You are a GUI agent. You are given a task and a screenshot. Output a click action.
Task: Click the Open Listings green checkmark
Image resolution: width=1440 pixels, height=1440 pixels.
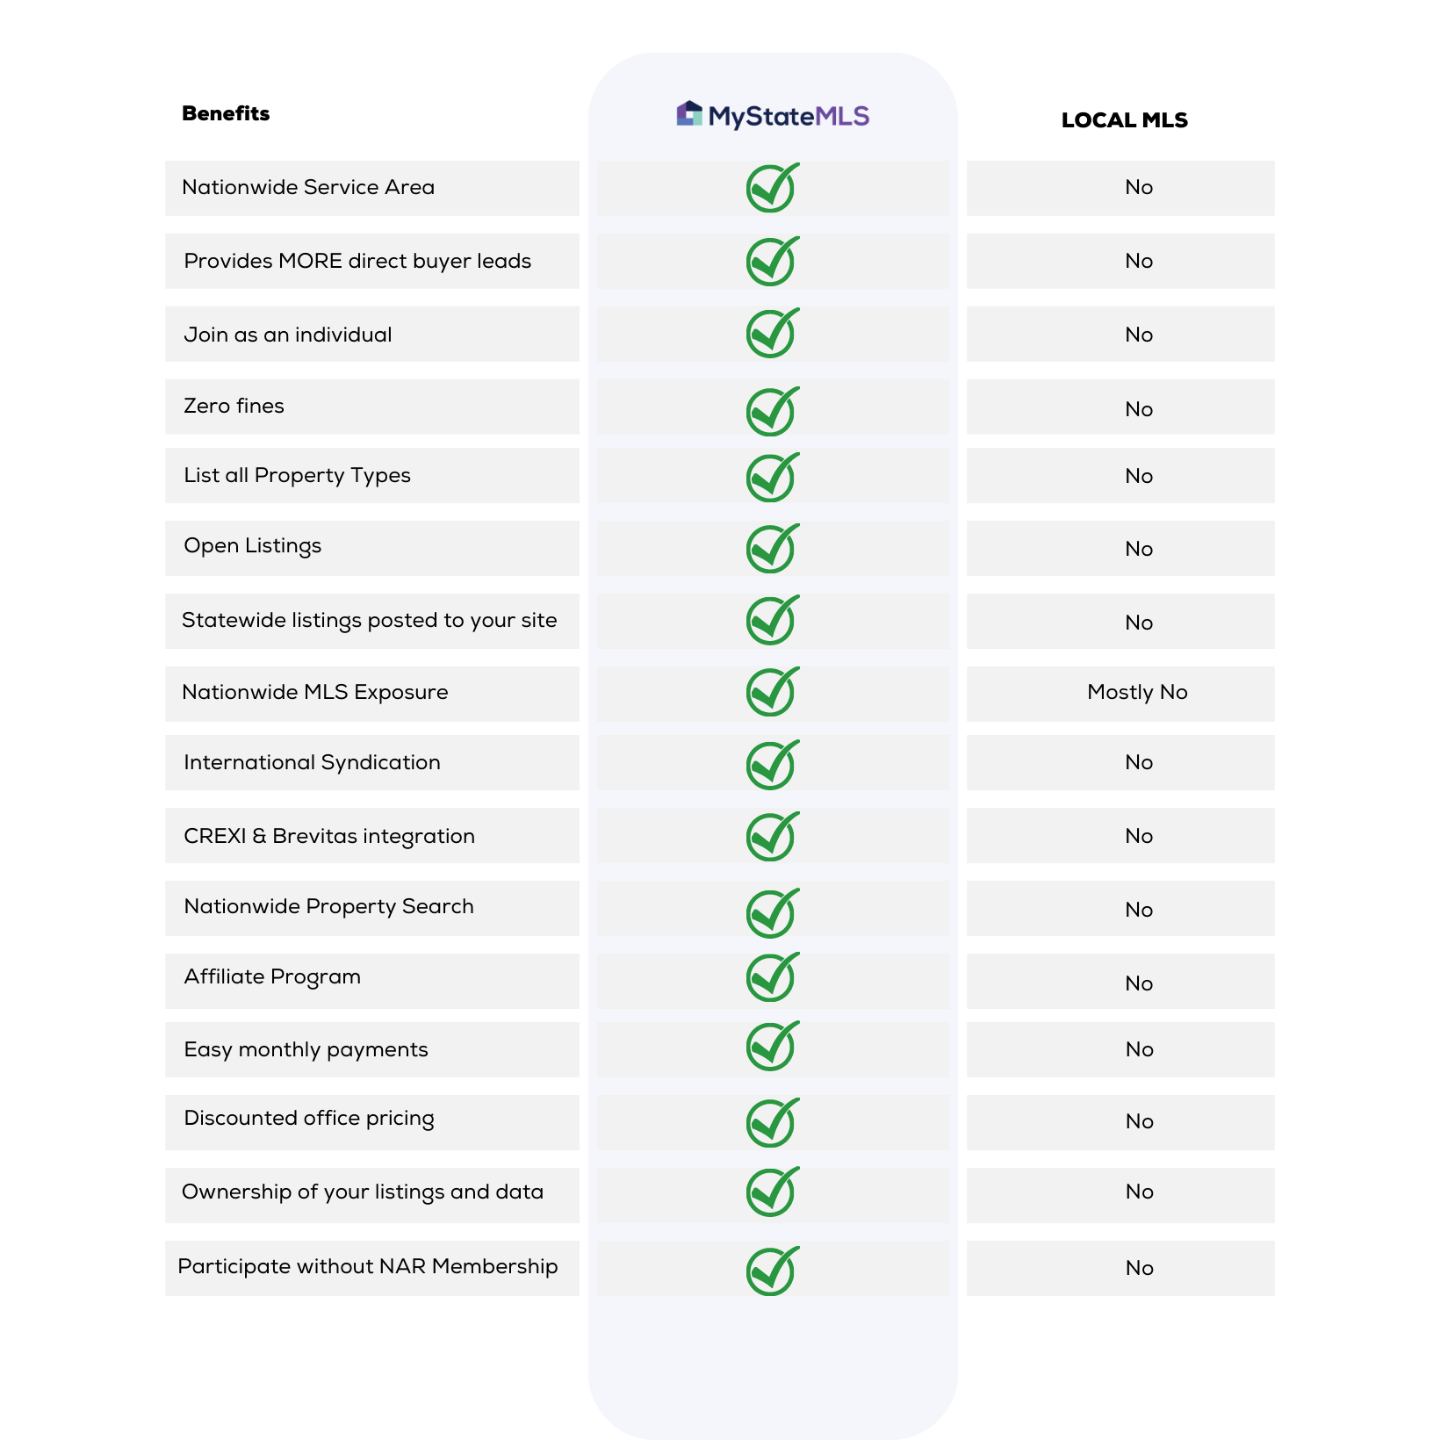point(772,548)
